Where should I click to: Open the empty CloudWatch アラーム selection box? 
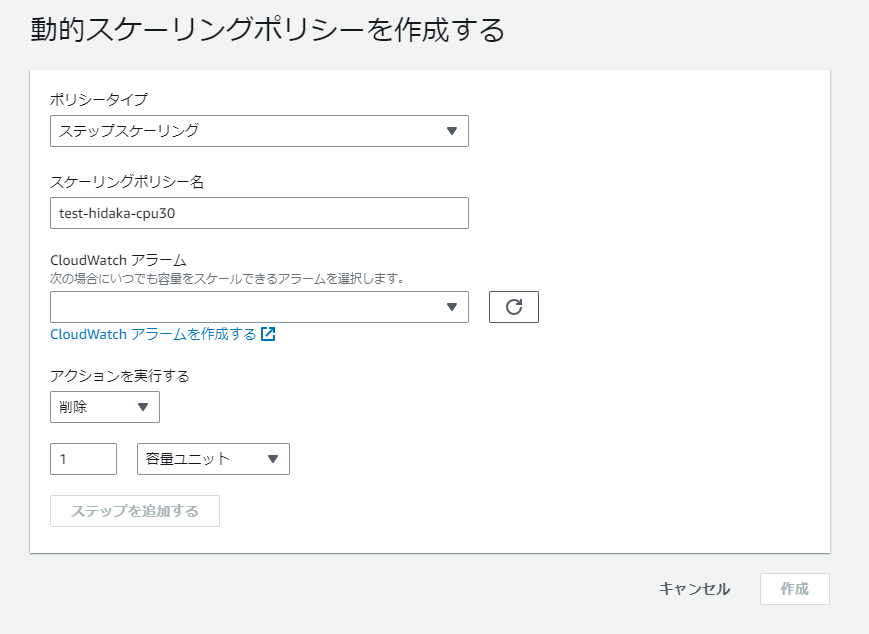point(259,307)
